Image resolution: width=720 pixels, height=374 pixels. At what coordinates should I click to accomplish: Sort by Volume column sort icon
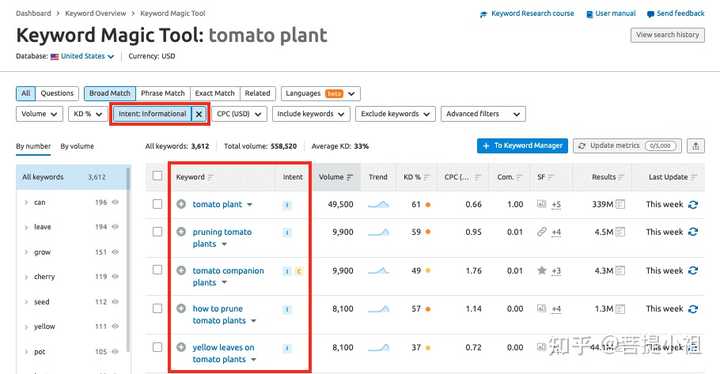tap(350, 177)
